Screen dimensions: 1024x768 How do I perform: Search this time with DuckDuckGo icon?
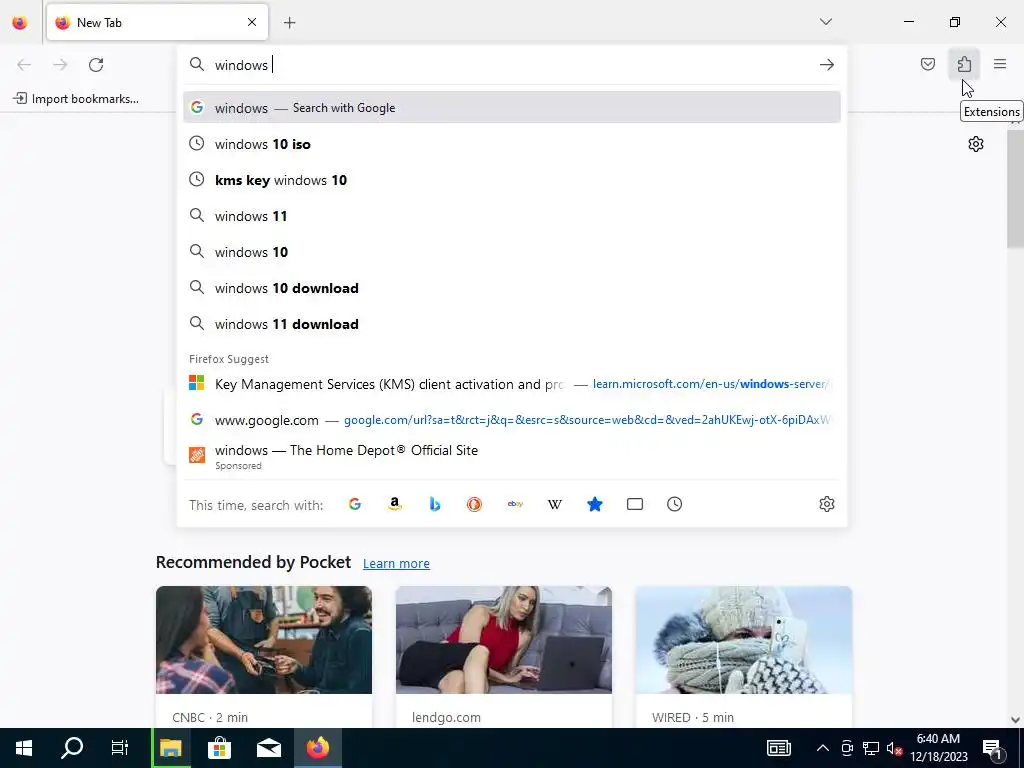point(474,504)
